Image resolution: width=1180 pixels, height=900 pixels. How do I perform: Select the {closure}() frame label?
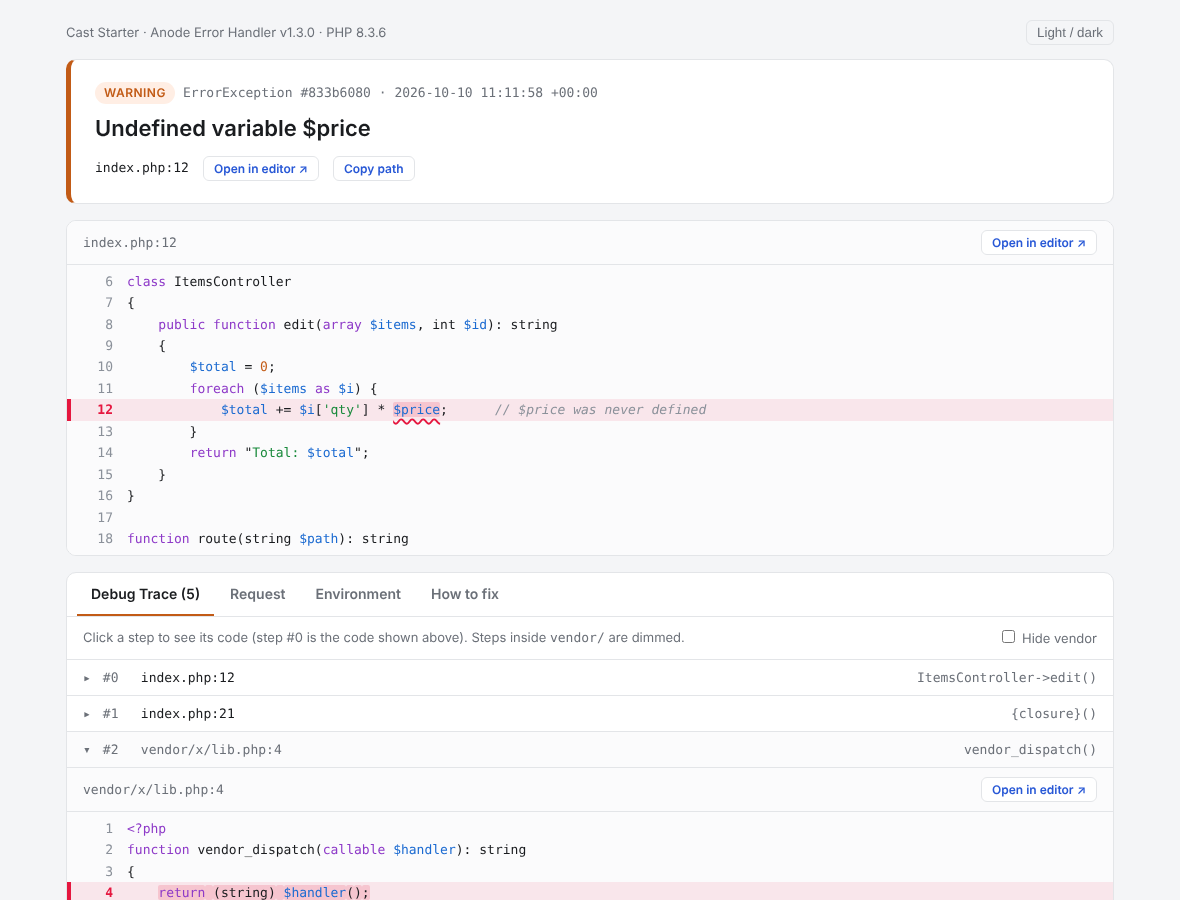pos(1054,713)
